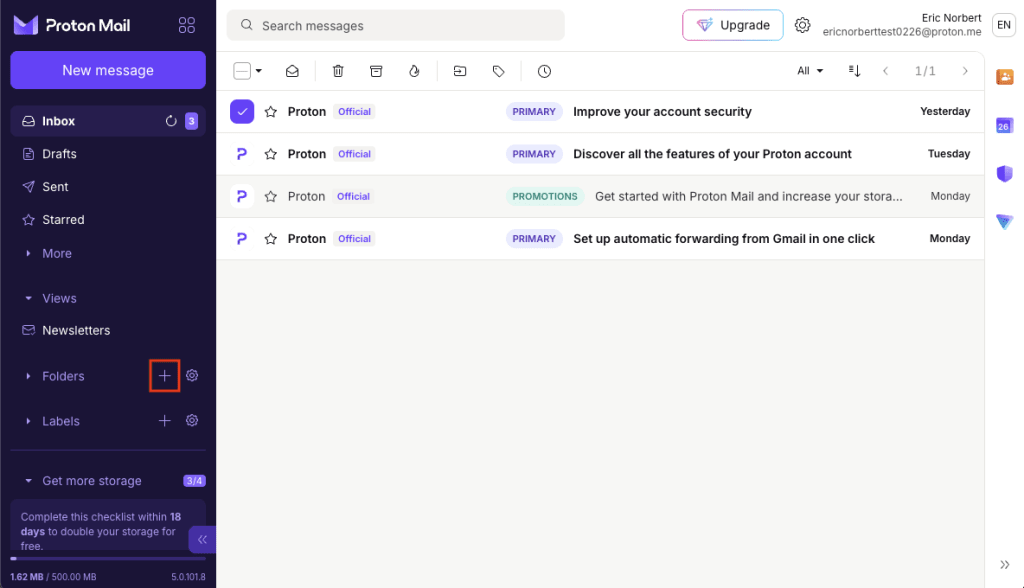Click the Search messages field
Screen dimensions: 1024x588
395,25
